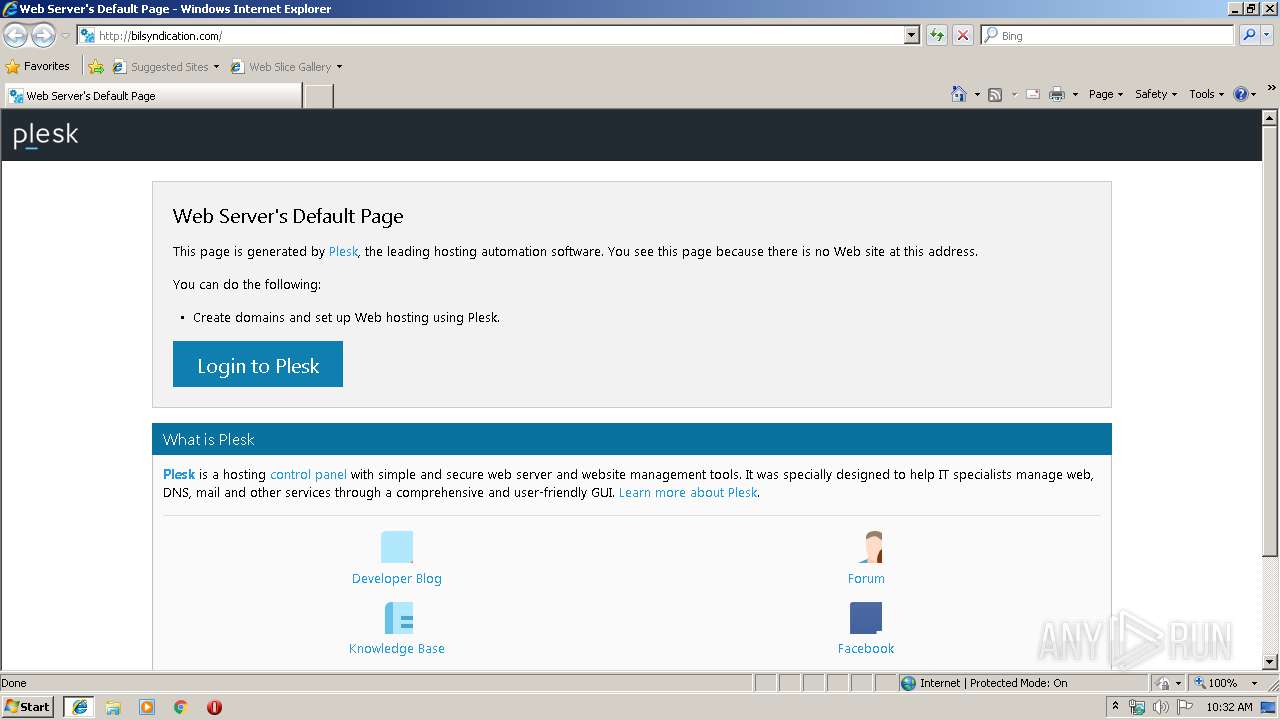
Task: Click the volume speaker tray icon
Action: click(x=1160, y=707)
